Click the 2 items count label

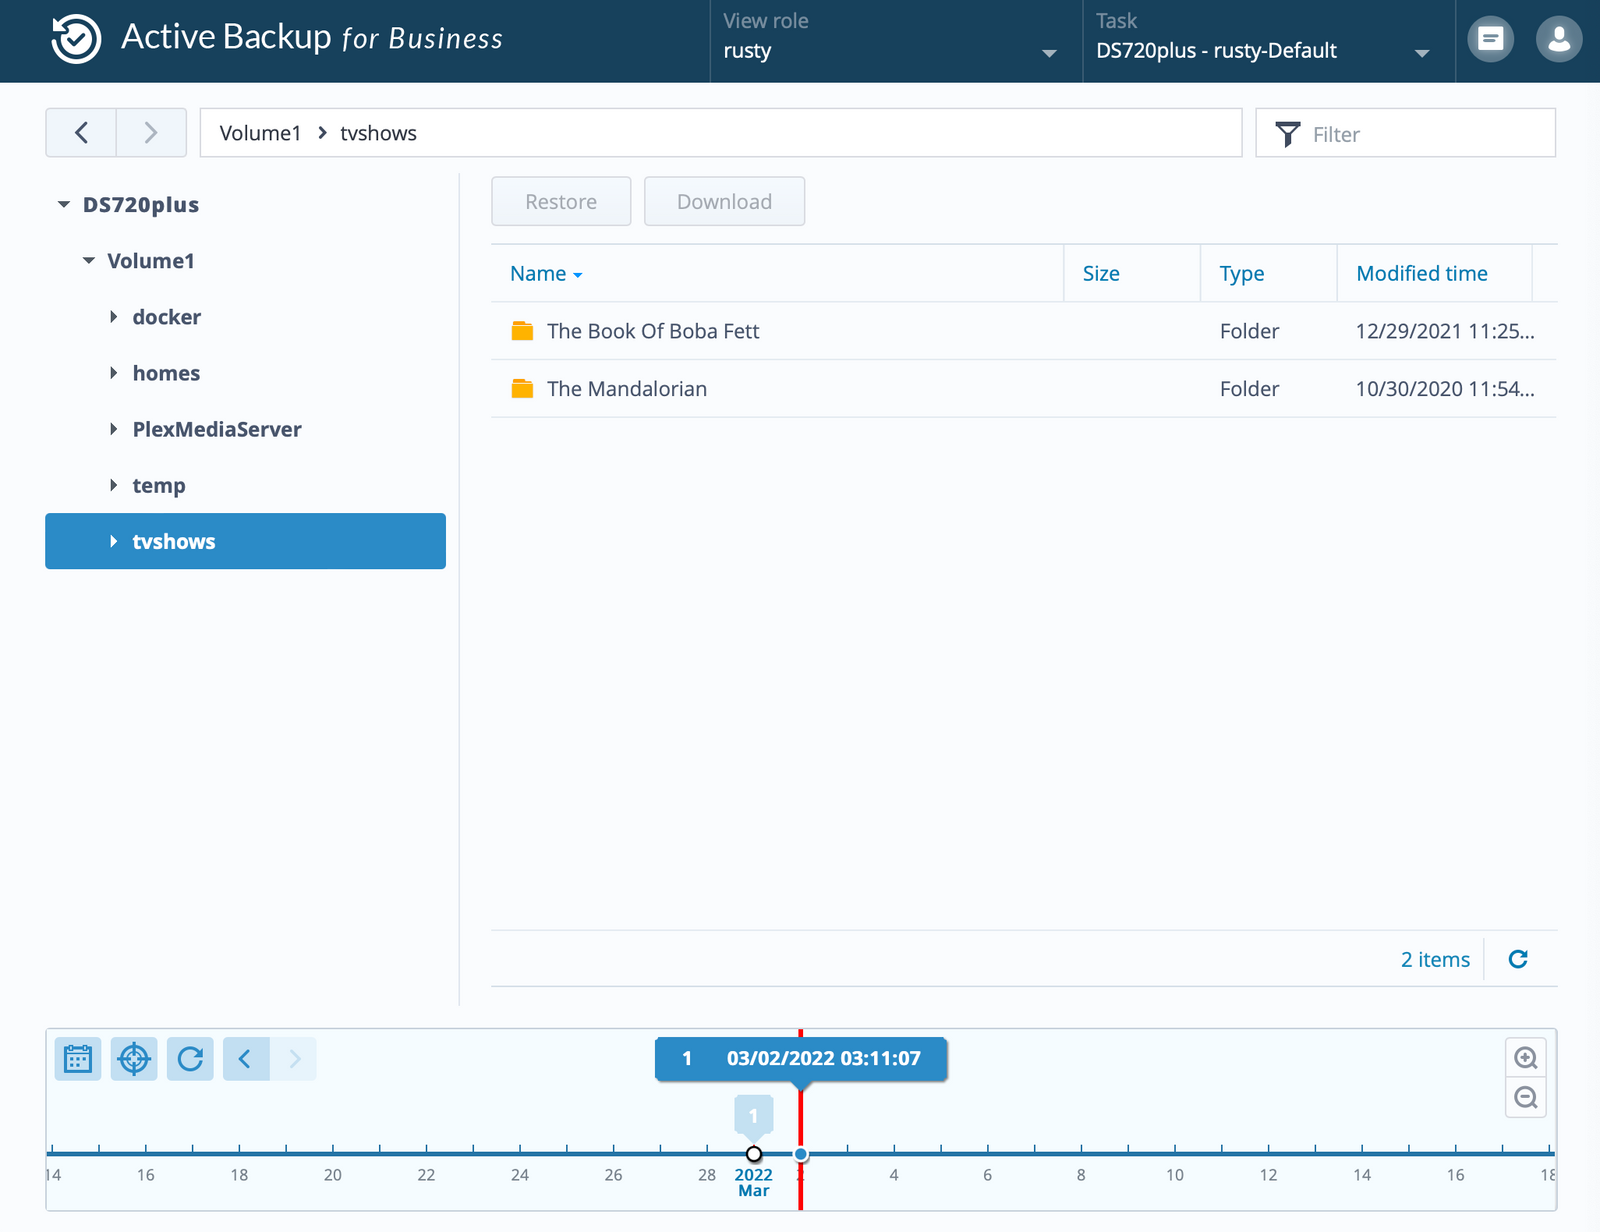tap(1435, 959)
